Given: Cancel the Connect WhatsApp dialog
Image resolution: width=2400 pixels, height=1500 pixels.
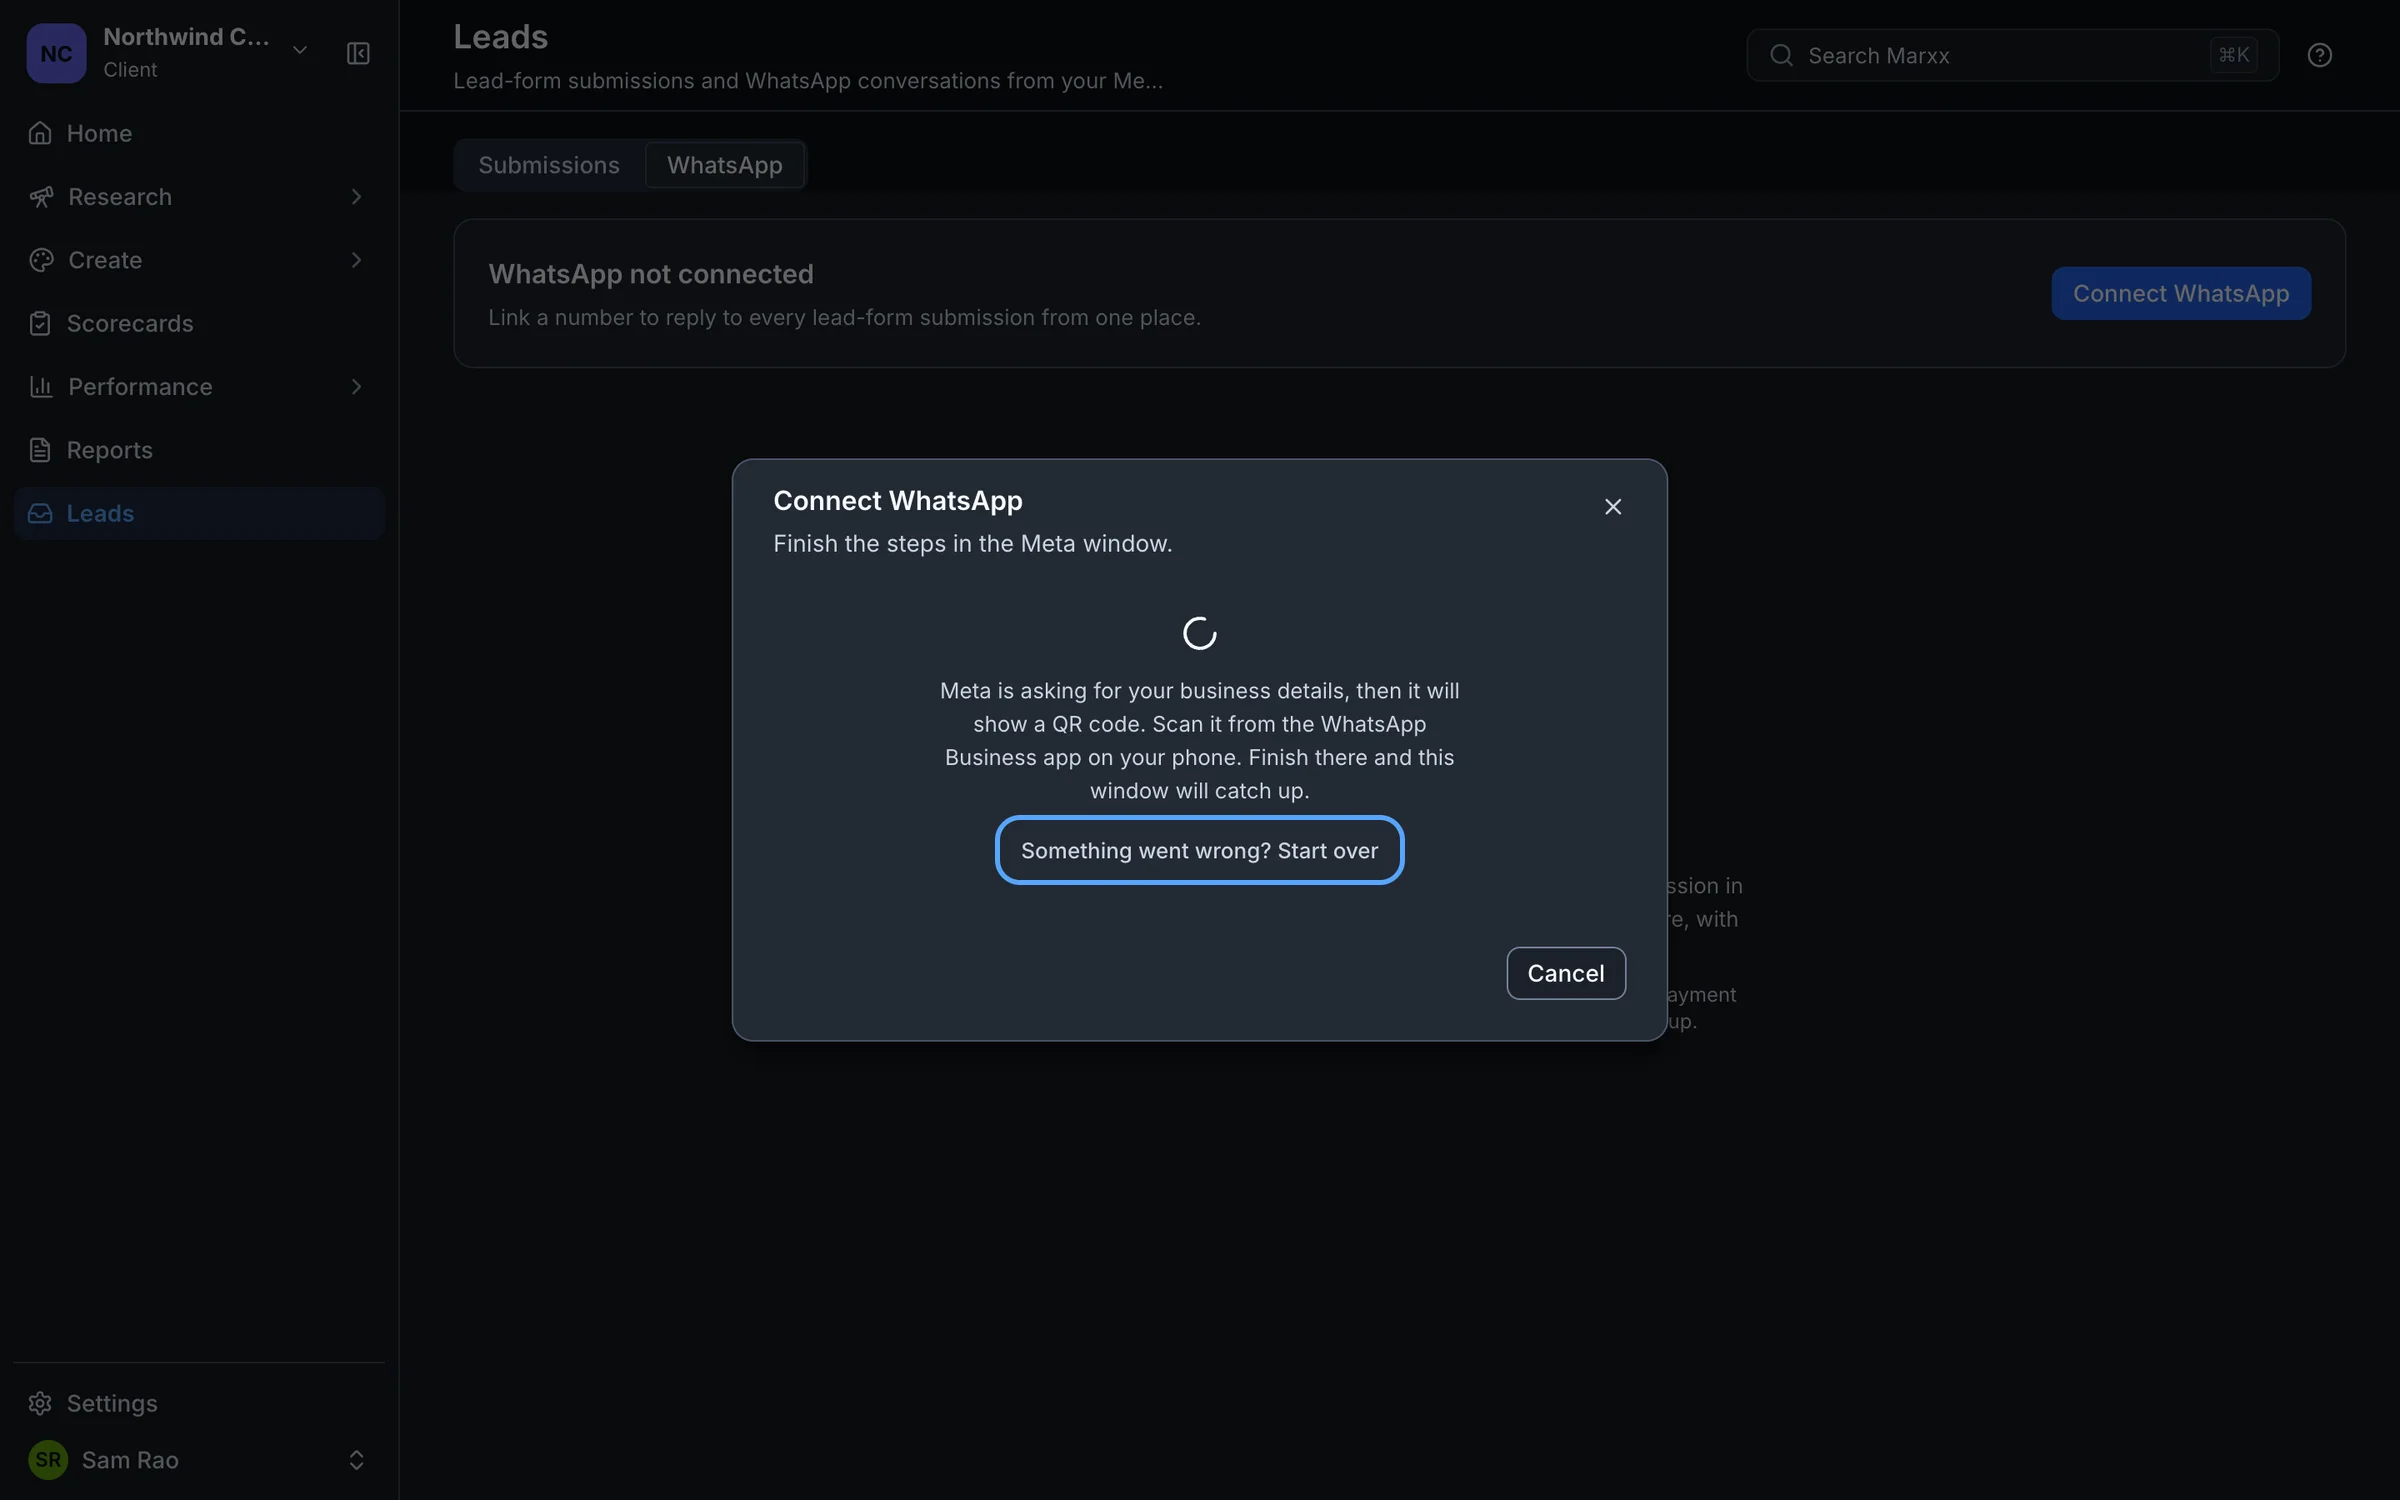Looking at the screenshot, I should pos(1565,973).
